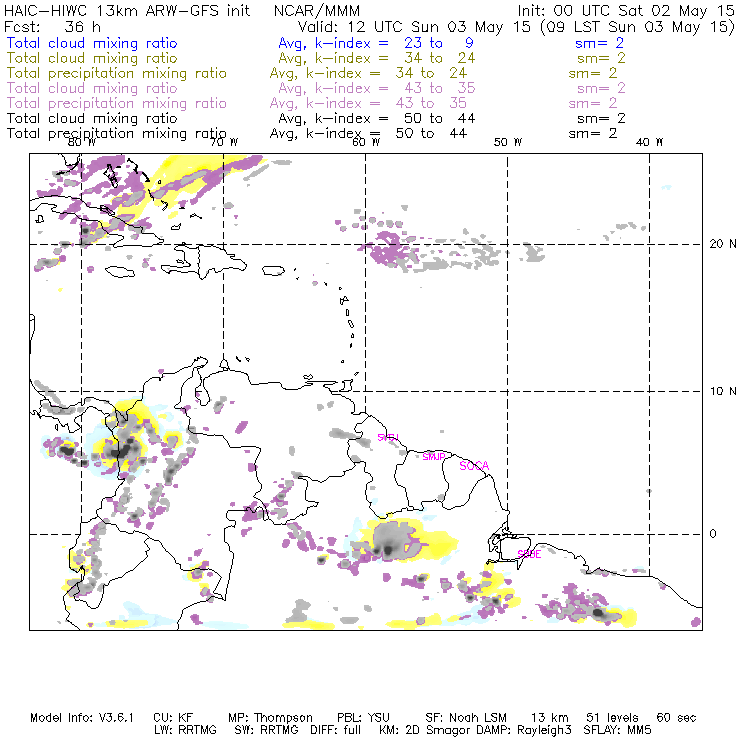This screenshot has width=740, height=740.
Task: Click the 80 W longitude label
Action: pos(82,142)
